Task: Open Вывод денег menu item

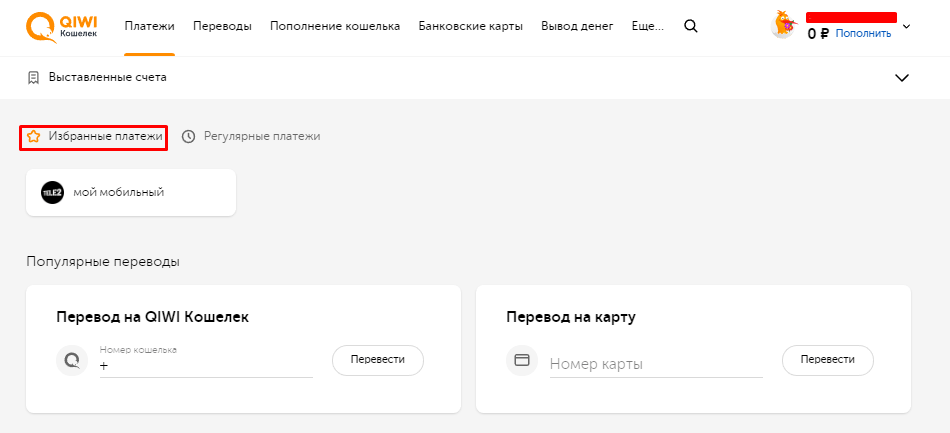Action: pos(577,26)
